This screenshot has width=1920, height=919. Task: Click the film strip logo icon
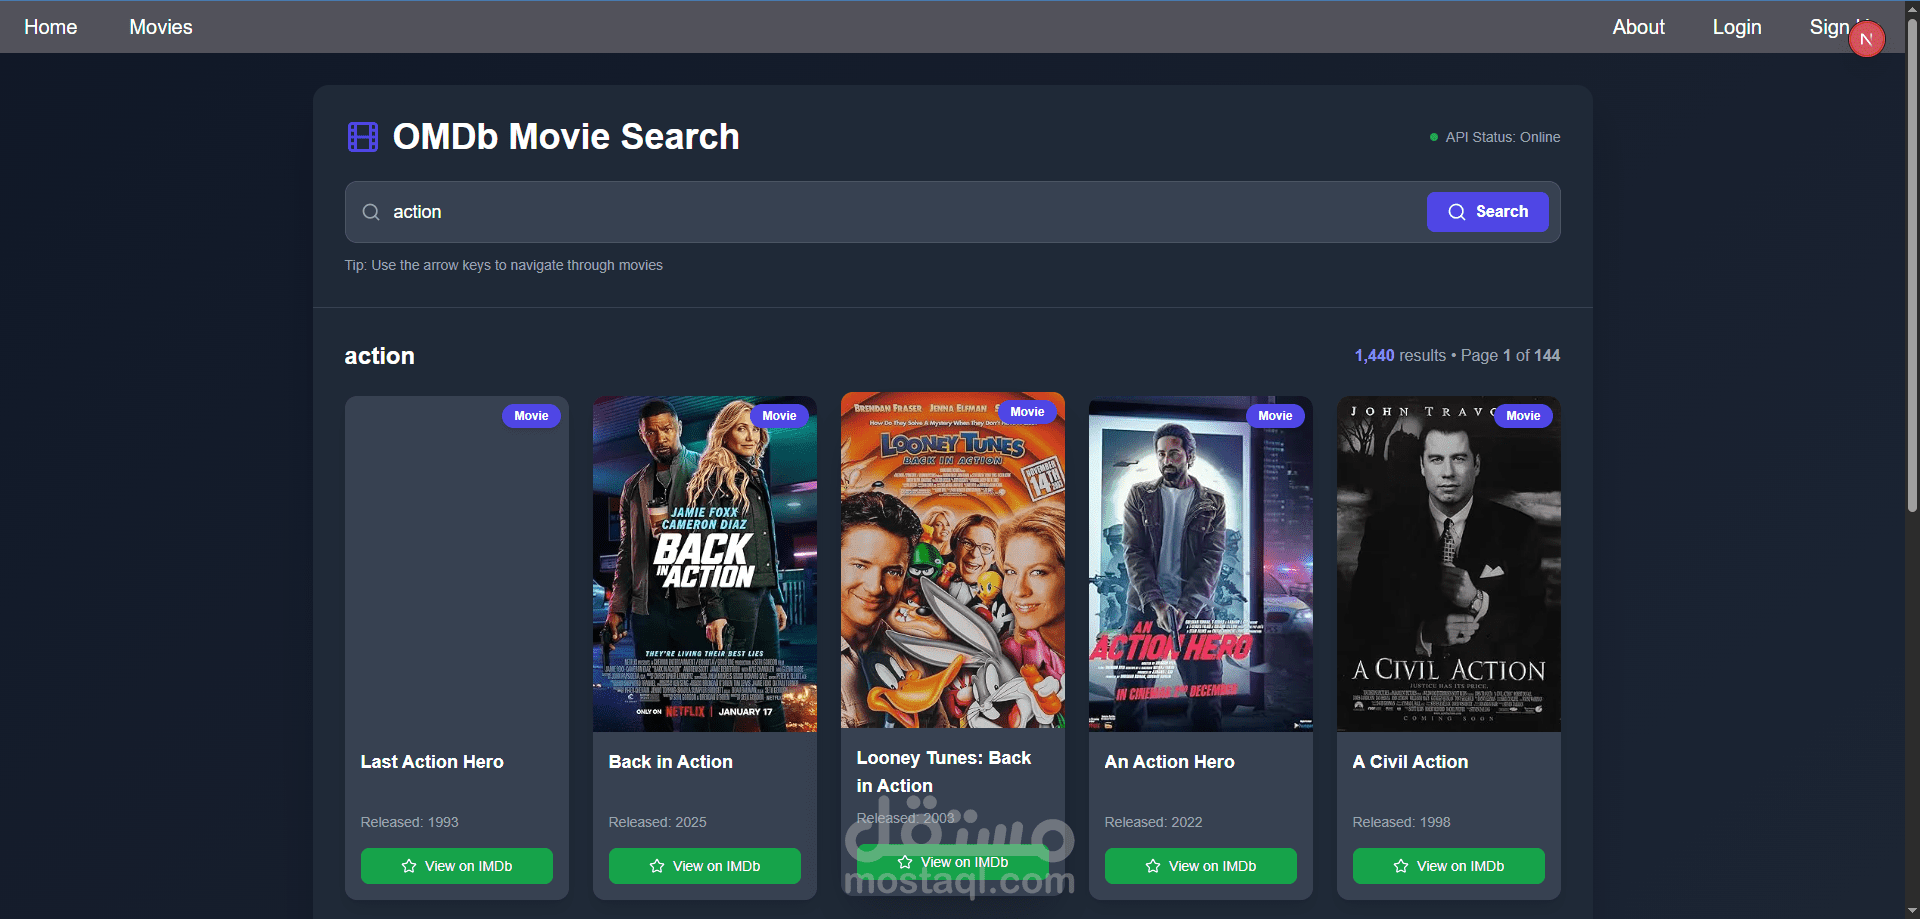pos(362,137)
